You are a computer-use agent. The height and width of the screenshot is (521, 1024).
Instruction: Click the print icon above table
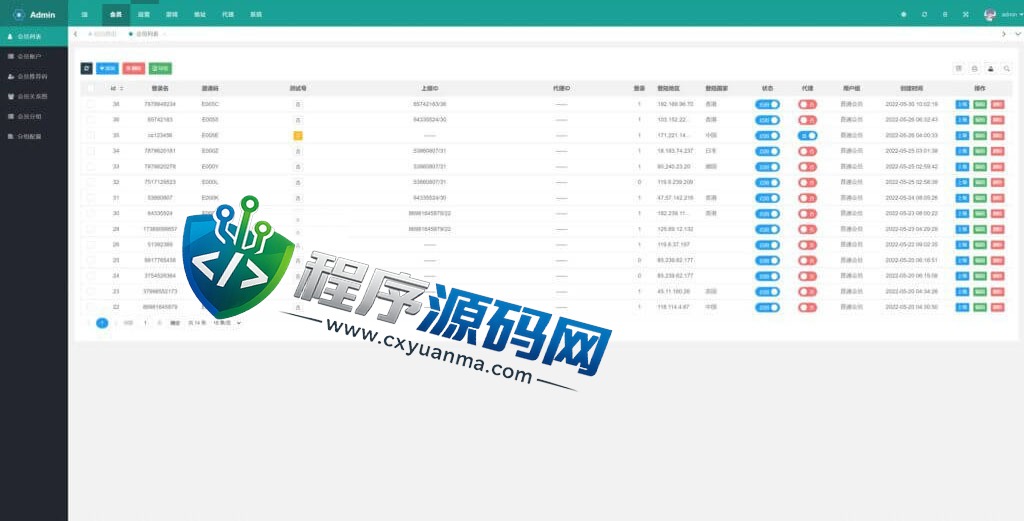[x=974, y=68]
